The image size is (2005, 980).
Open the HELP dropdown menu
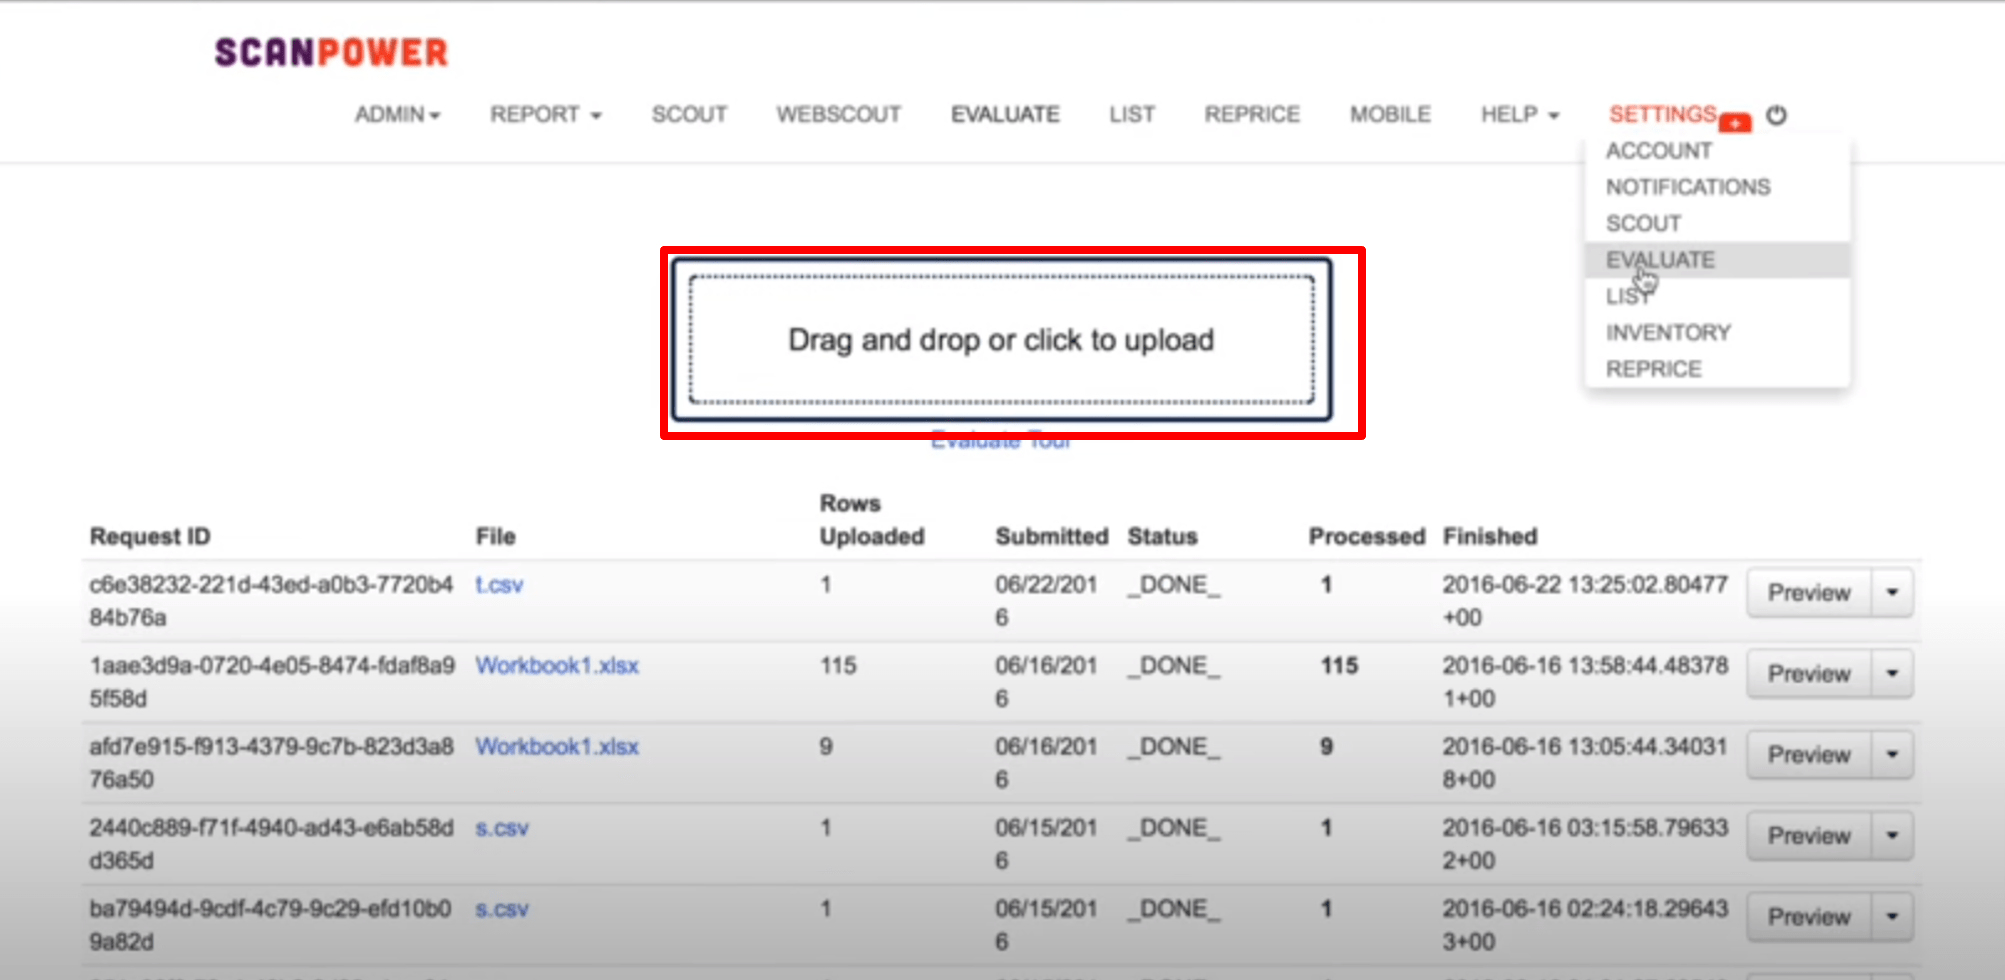[x=1520, y=114]
